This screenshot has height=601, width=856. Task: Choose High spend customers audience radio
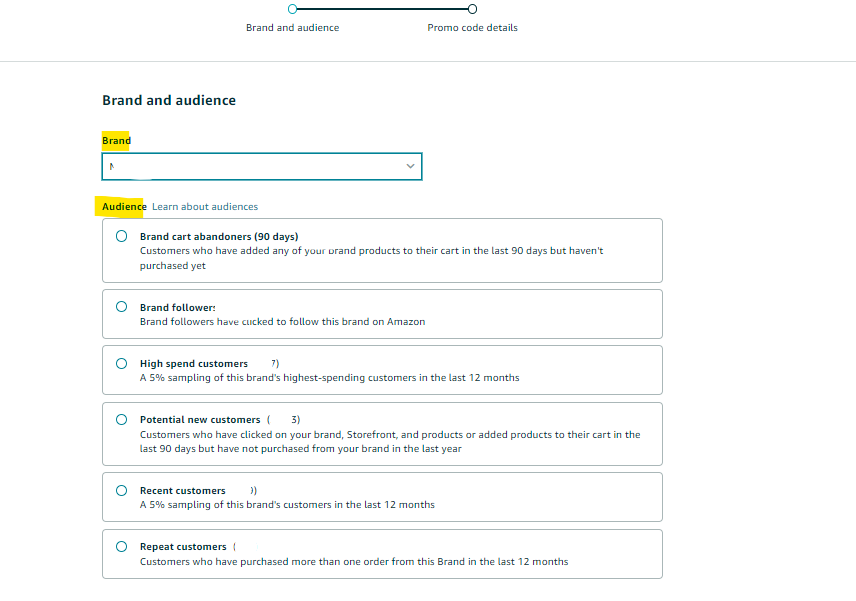coord(121,364)
